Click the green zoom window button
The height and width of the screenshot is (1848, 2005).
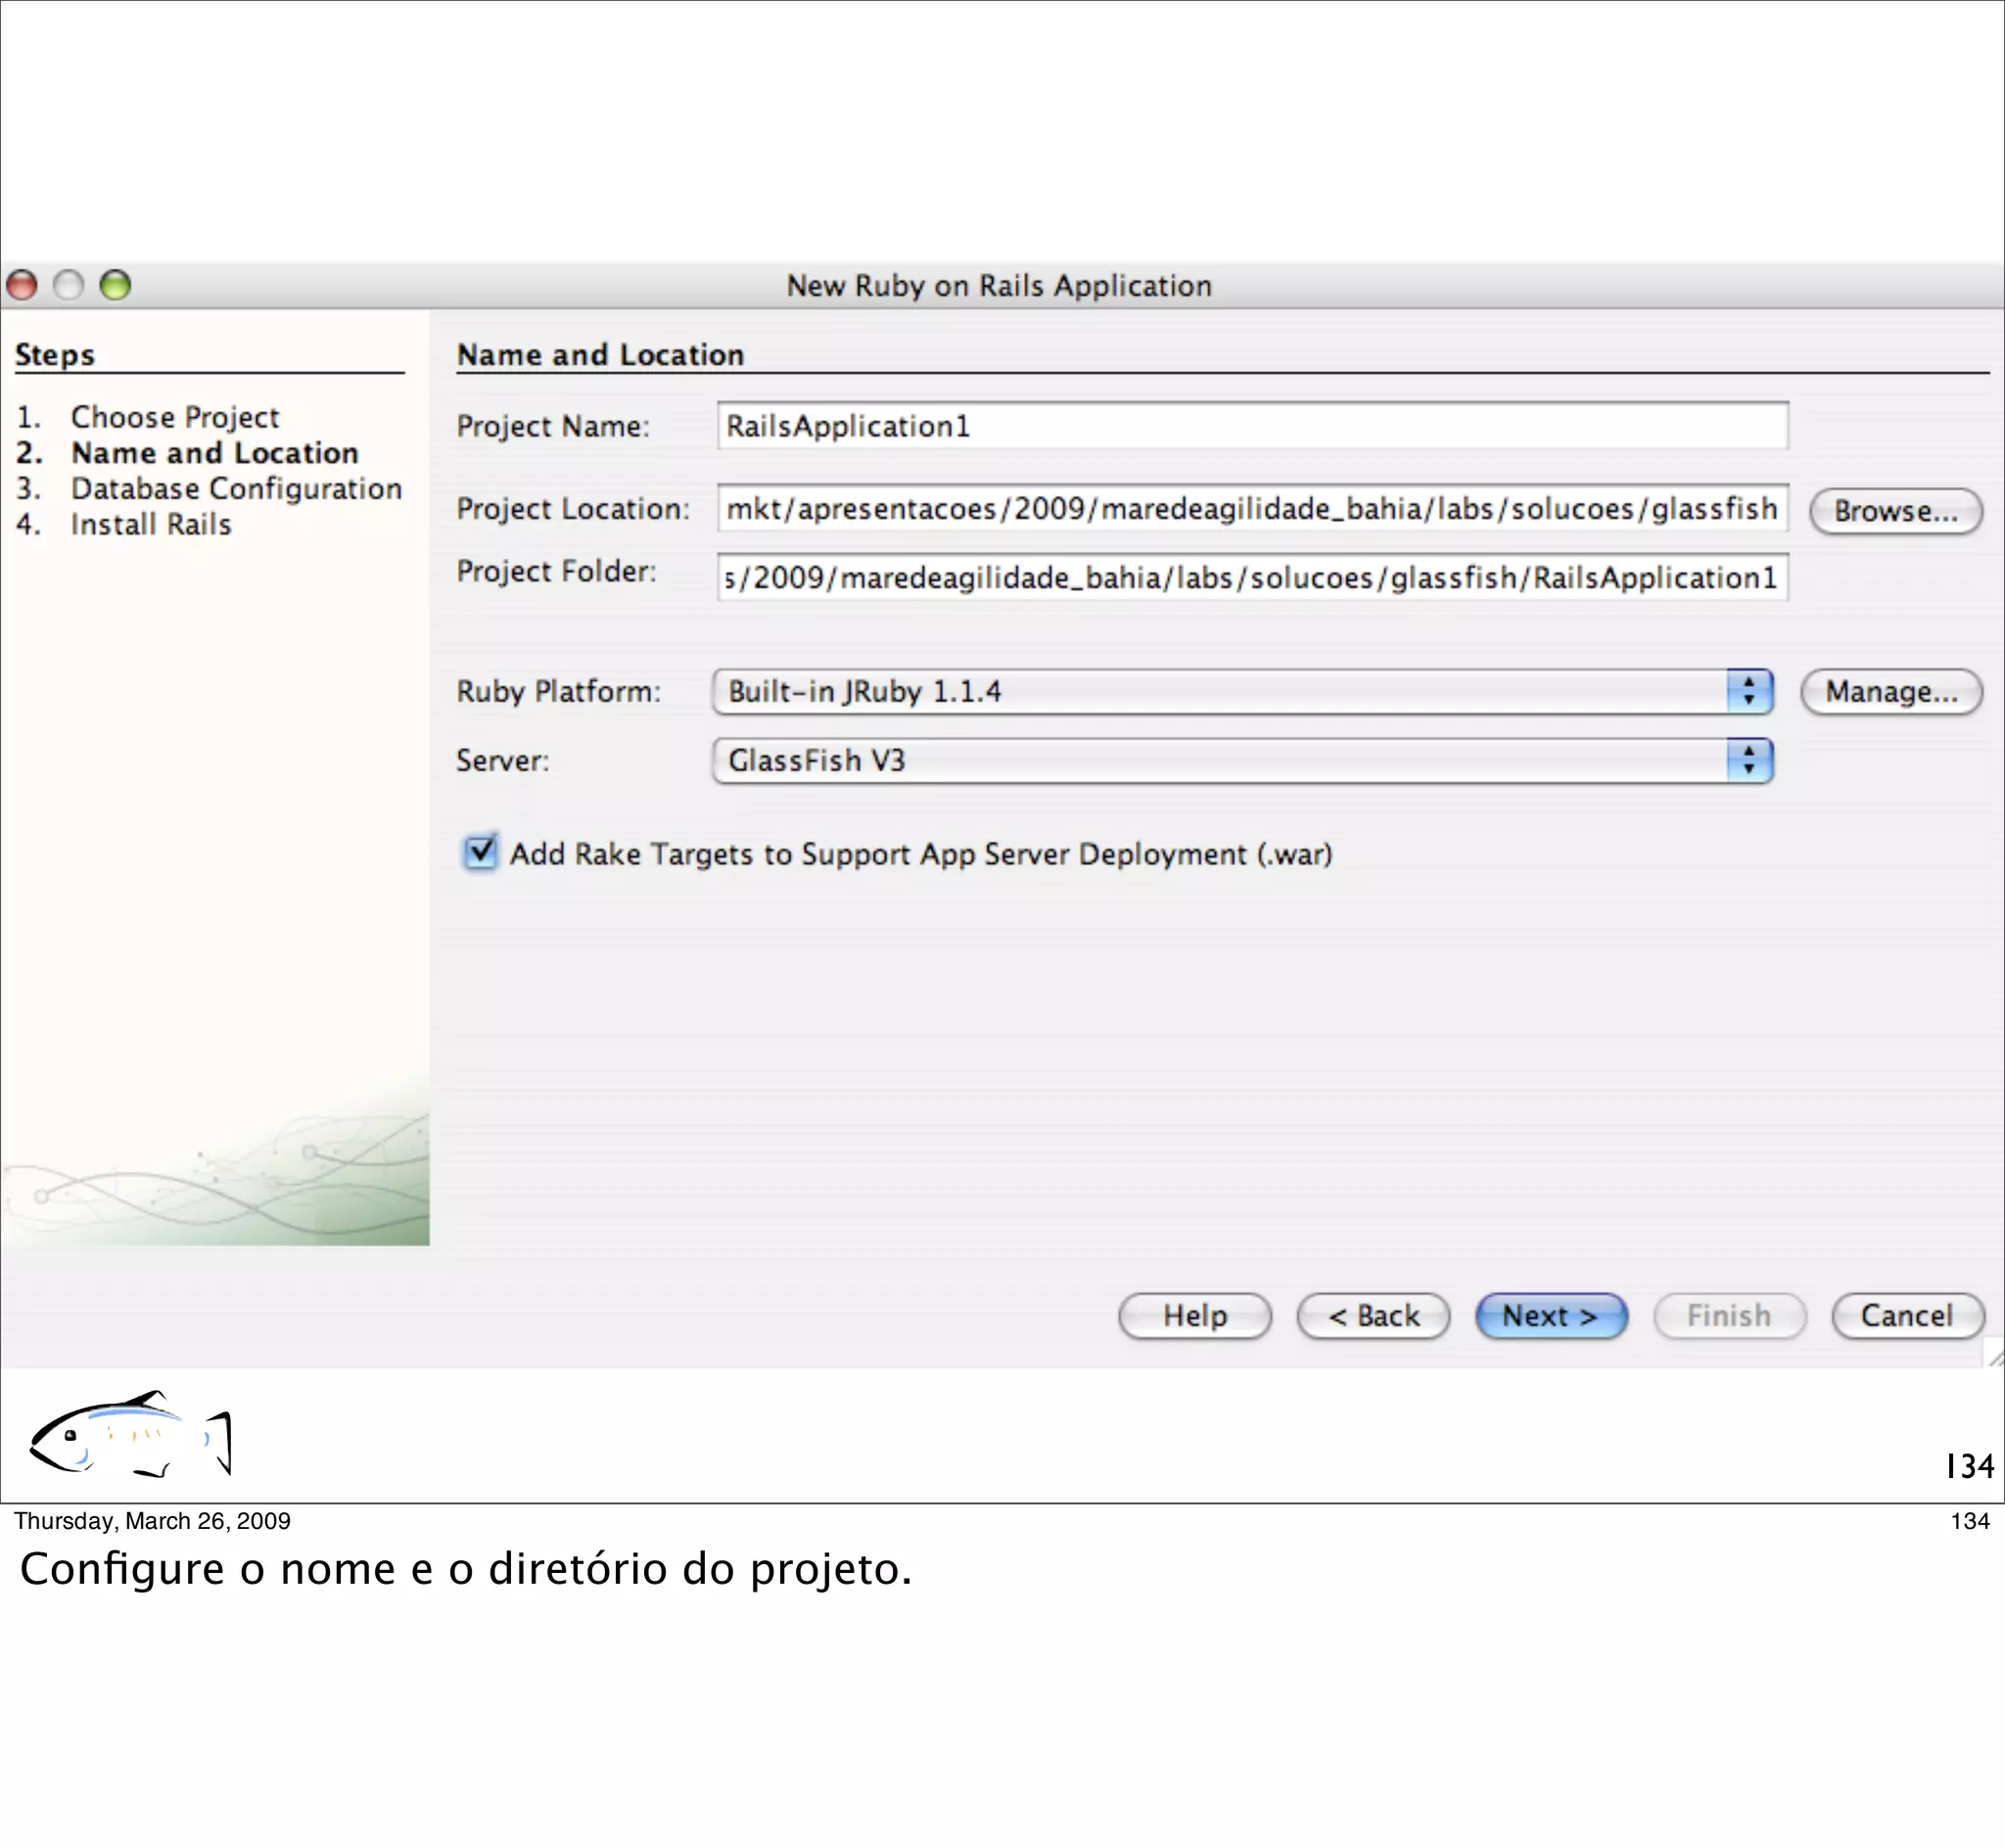click(x=116, y=286)
